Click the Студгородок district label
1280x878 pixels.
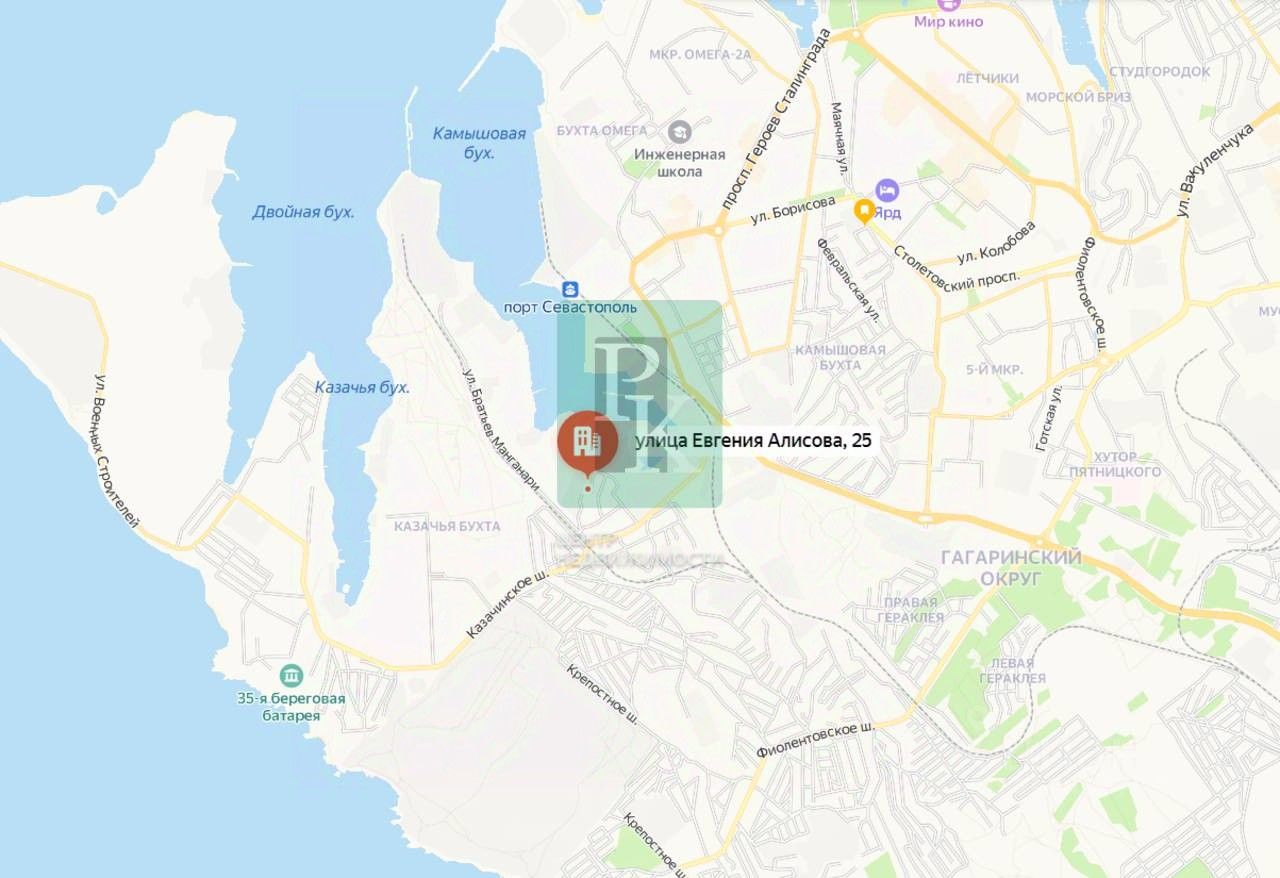click(x=1160, y=71)
